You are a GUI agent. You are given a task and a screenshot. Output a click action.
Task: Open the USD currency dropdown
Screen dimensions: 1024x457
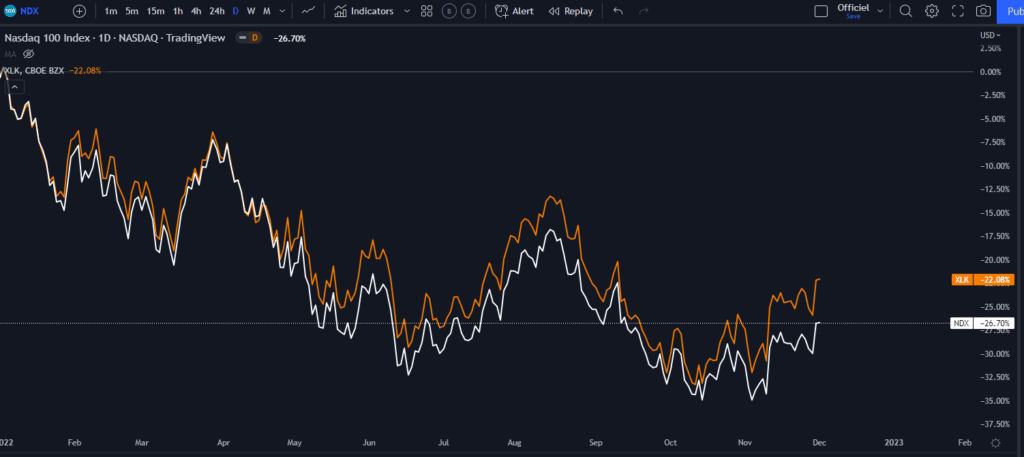click(989, 35)
